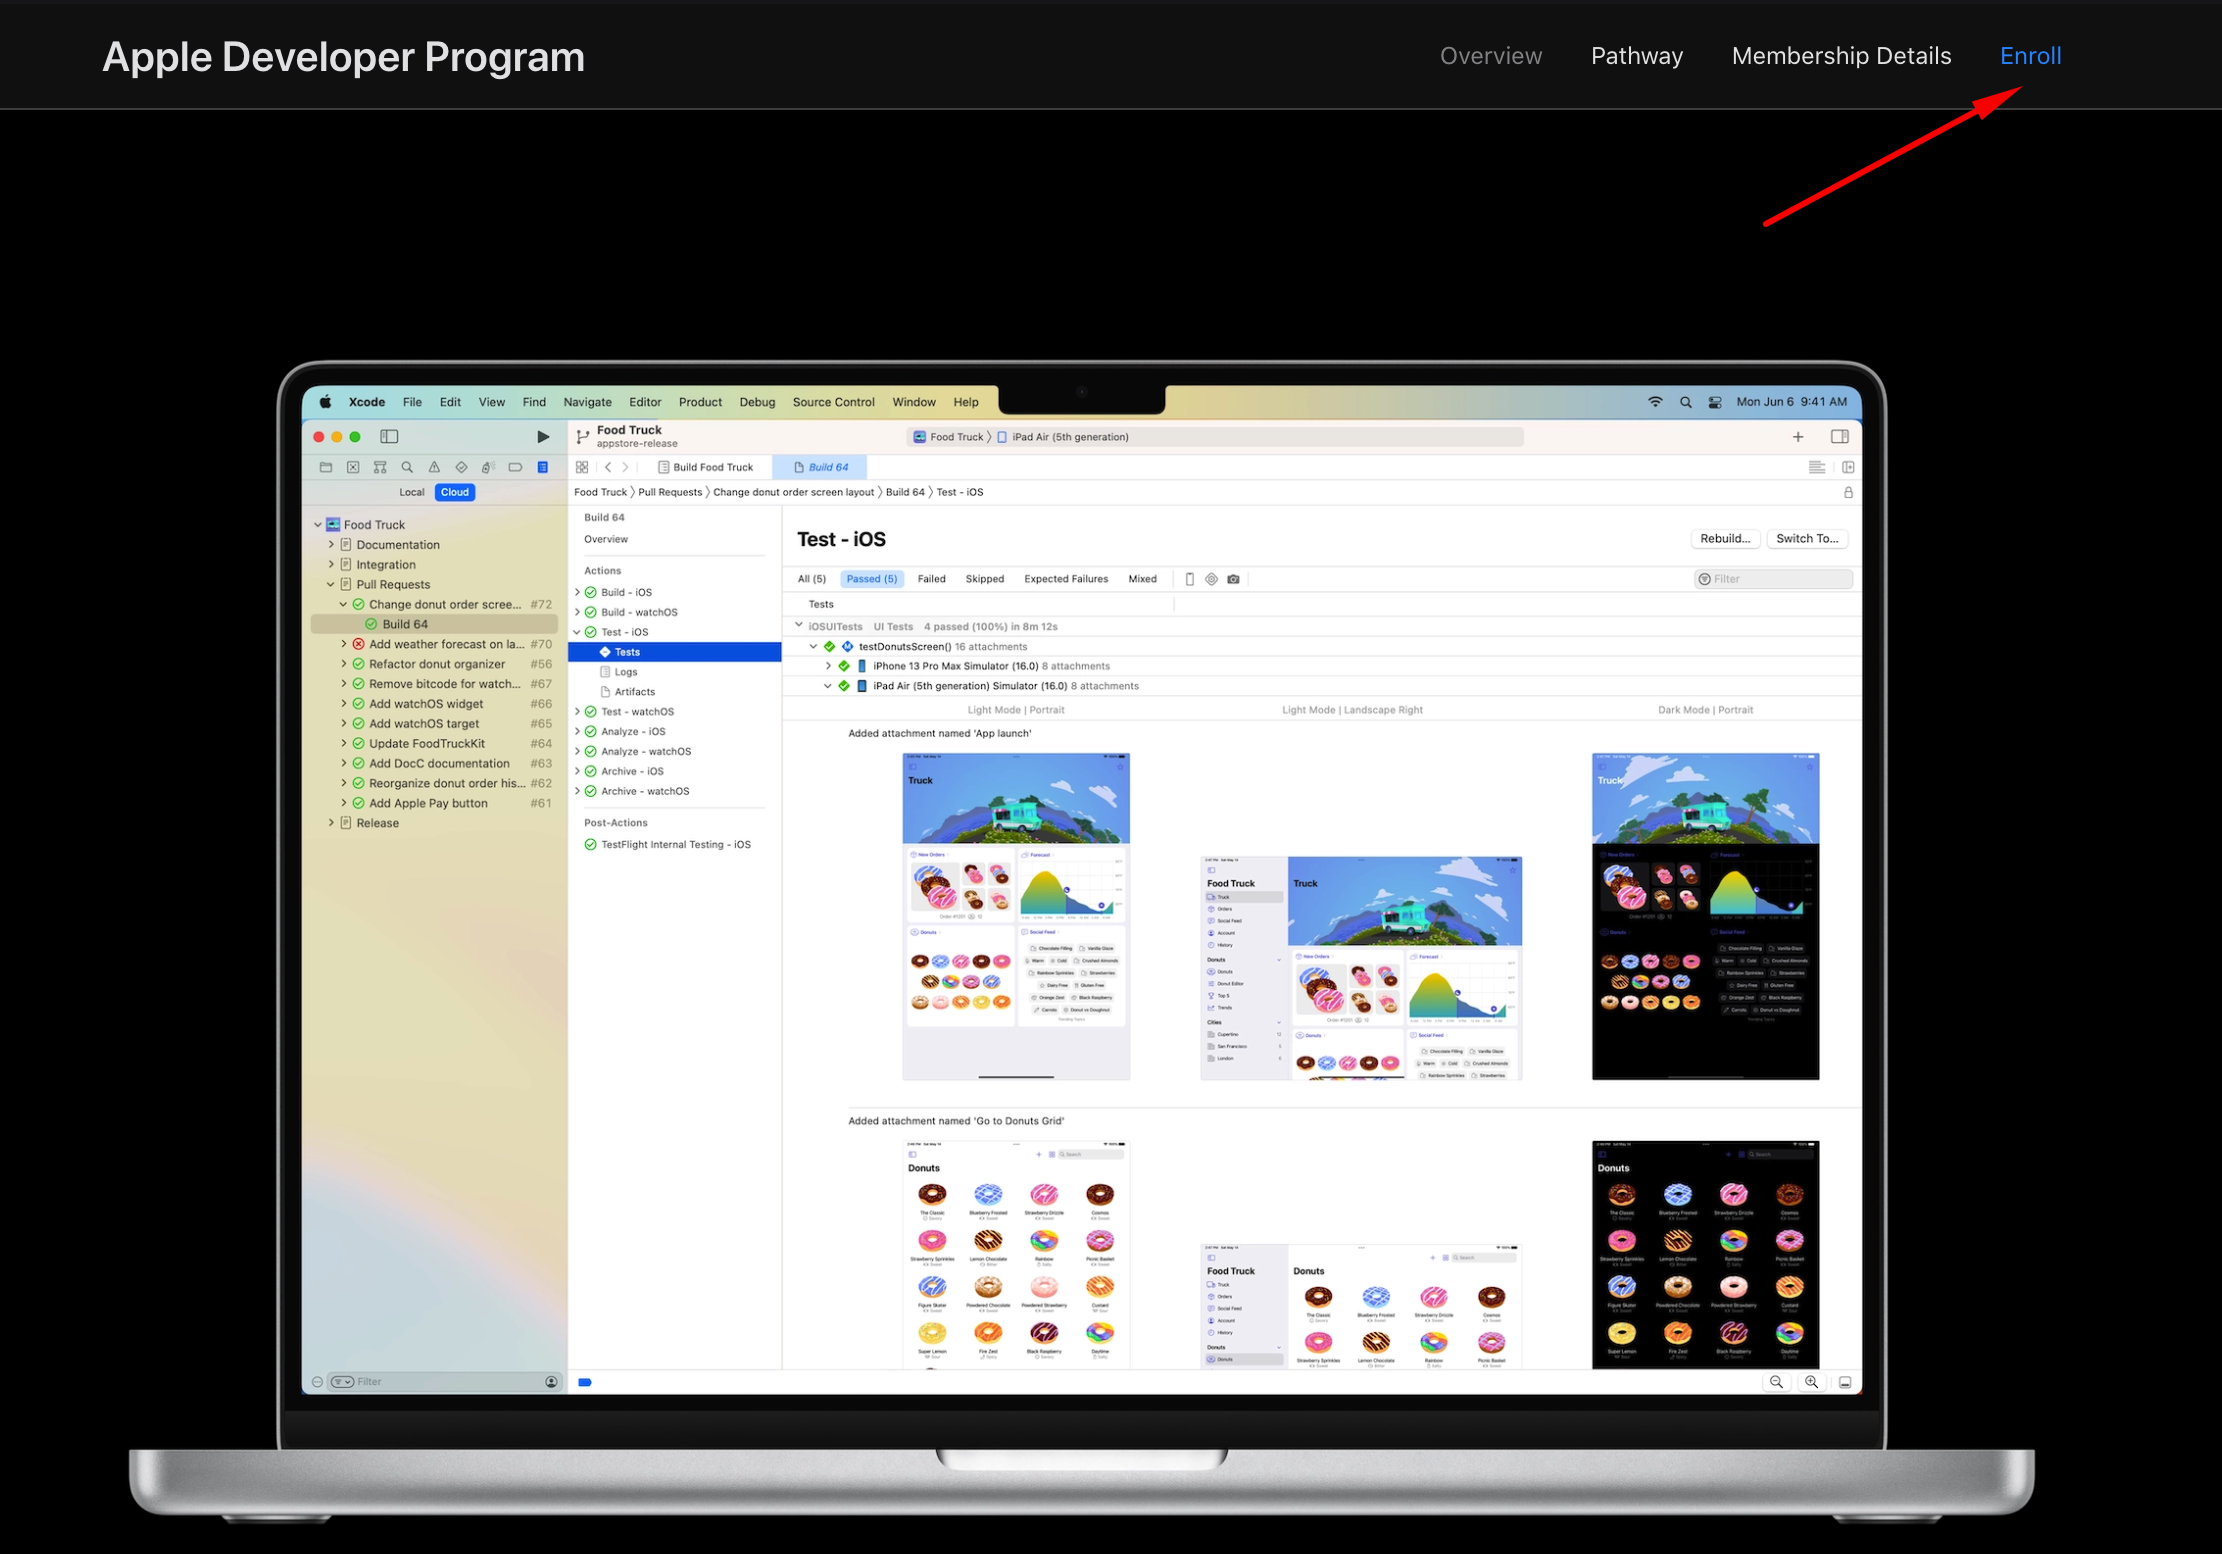The width and height of the screenshot is (2222, 1554).
Task: Click the lock icon in the jump bar
Action: point(1848,492)
